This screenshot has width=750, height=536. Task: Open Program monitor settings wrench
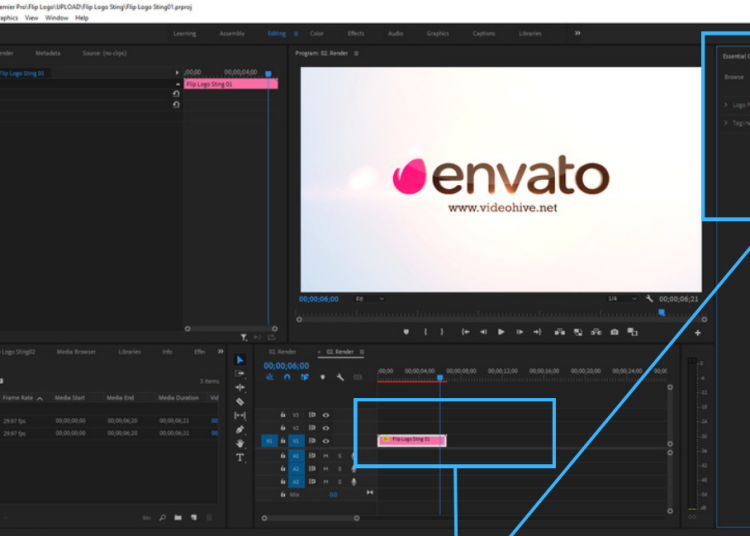coord(649,299)
